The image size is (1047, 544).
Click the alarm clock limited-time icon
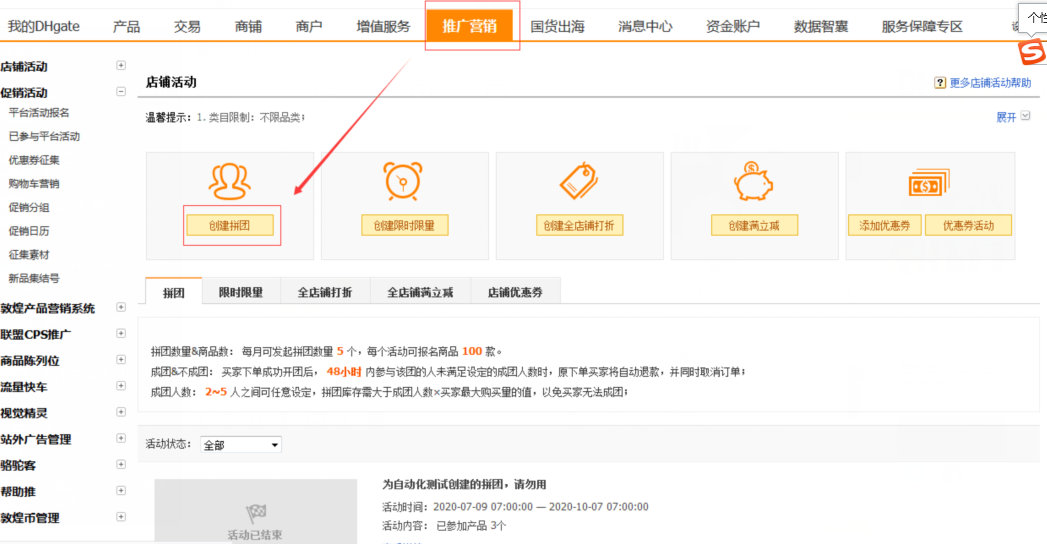pyautogui.click(x=403, y=181)
